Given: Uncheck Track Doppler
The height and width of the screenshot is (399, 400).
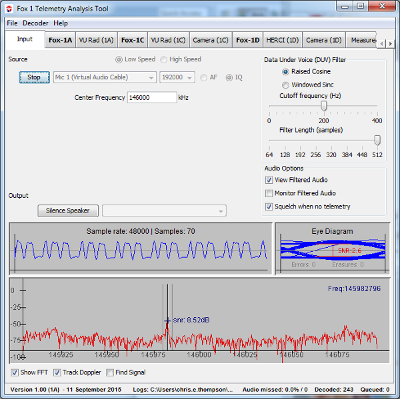Looking at the screenshot, I should pos(57,373).
